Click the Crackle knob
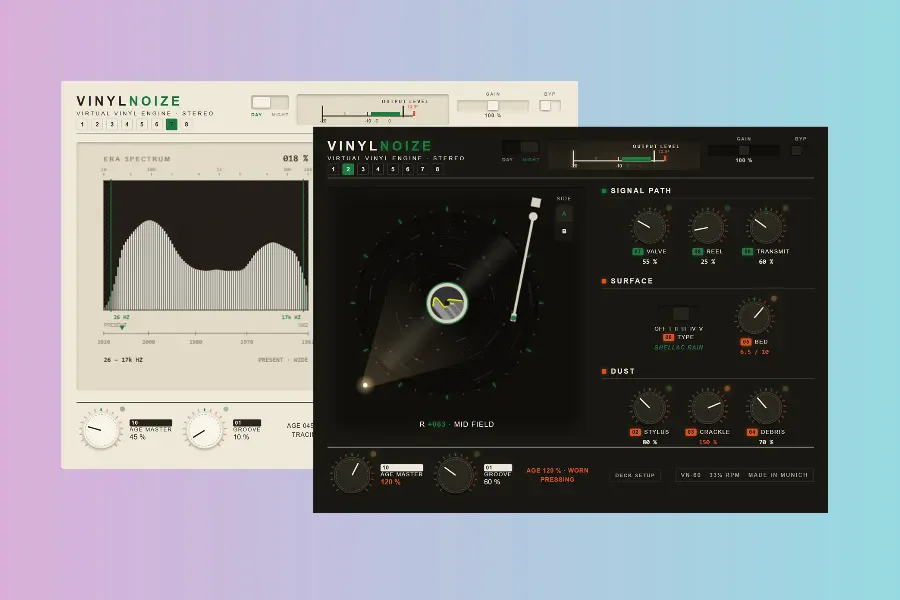The width and height of the screenshot is (900, 600). coord(708,407)
